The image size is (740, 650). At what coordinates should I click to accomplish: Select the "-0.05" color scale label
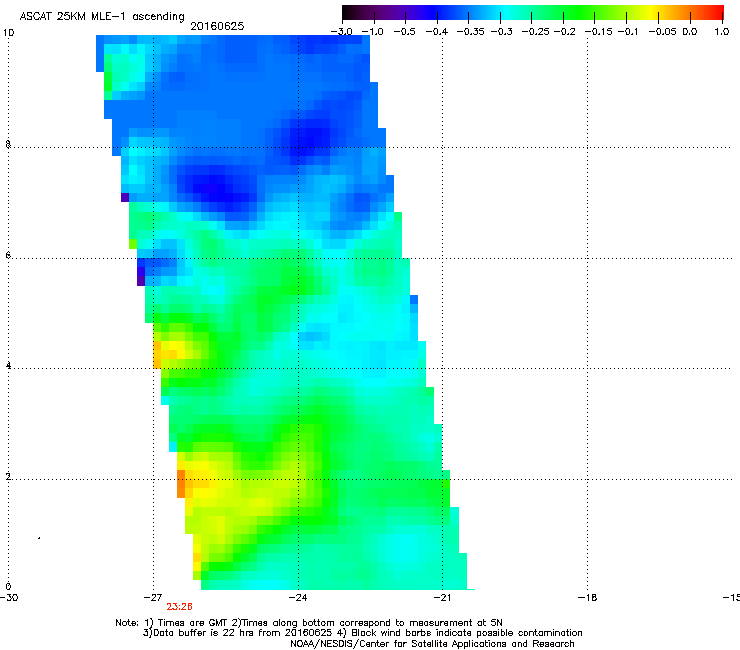point(663,32)
